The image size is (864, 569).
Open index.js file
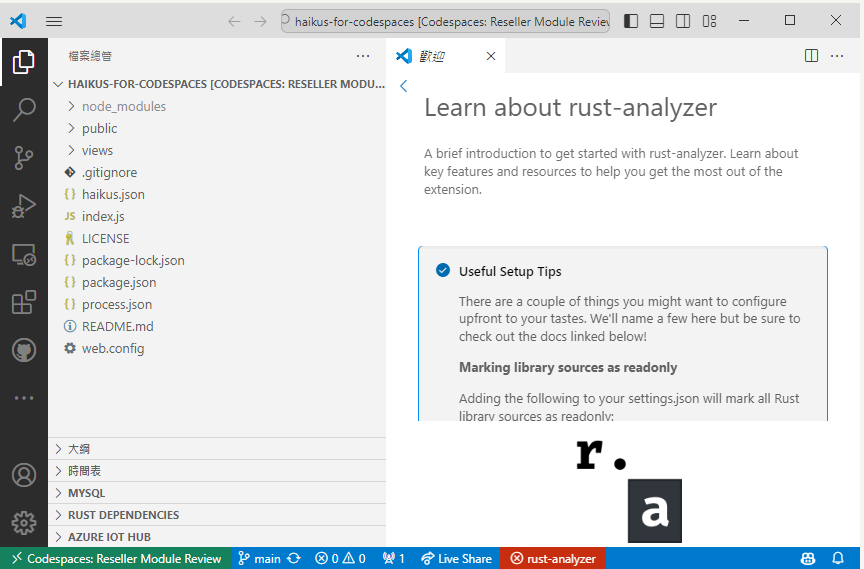218,216
